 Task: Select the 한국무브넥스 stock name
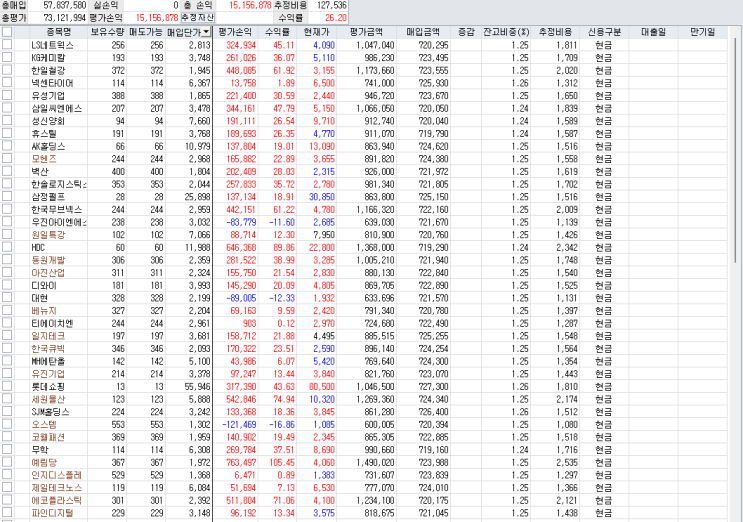[57, 209]
